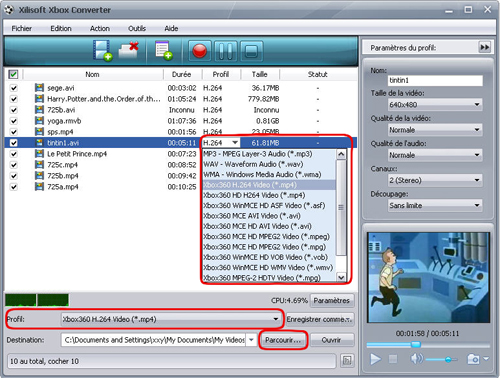Image resolution: width=500 pixels, height=378 pixels.
Task: Open the Découpage Sans limite dropdown
Action: pyautogui.click(x=435, y=205)
